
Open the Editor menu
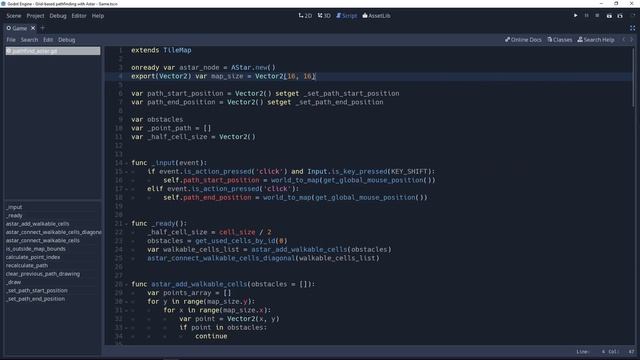[x=79, y=16]
